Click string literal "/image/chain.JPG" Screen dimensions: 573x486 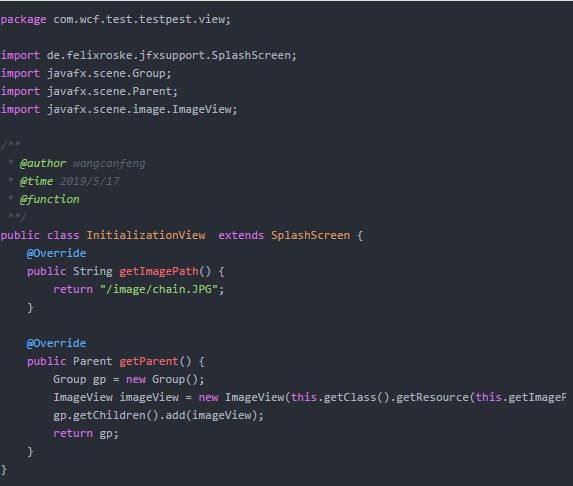pos(159,289)
